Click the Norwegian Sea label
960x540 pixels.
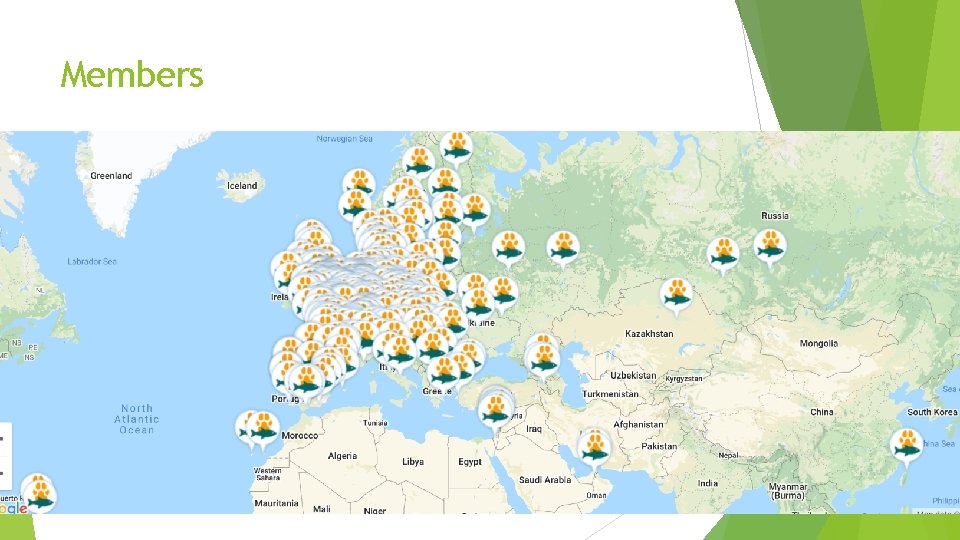point(345,139)
